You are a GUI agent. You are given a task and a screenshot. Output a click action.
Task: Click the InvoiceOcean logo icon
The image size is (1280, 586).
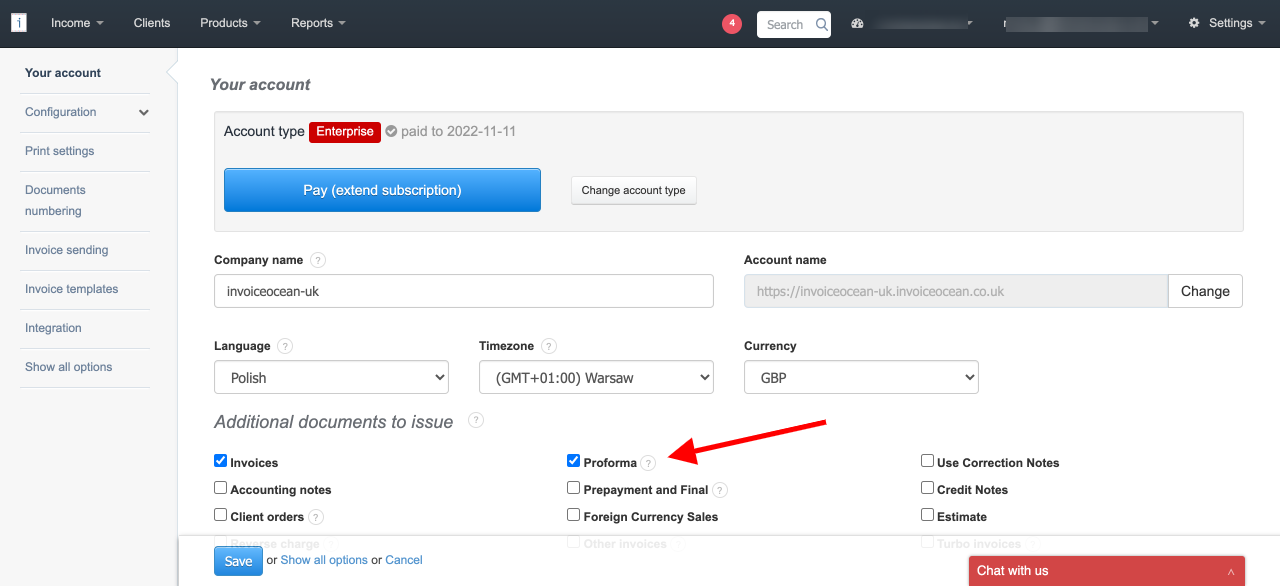click(18, 23)
